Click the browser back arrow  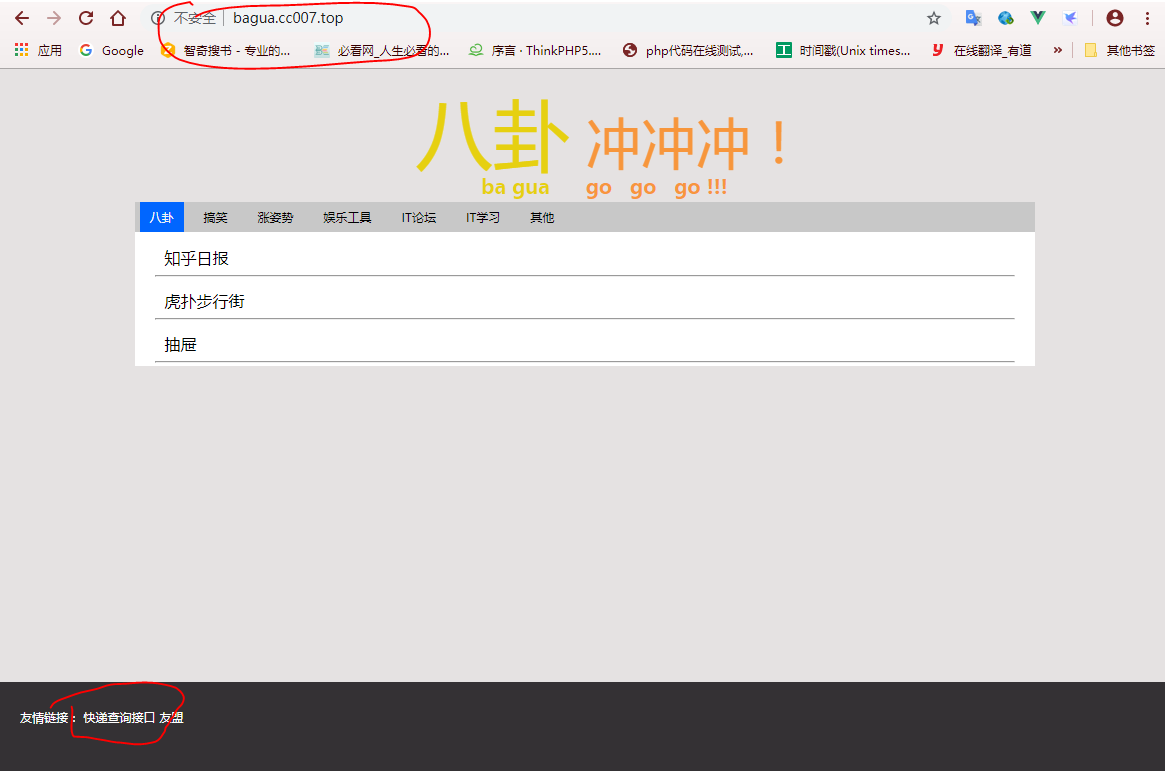point(22,18)
